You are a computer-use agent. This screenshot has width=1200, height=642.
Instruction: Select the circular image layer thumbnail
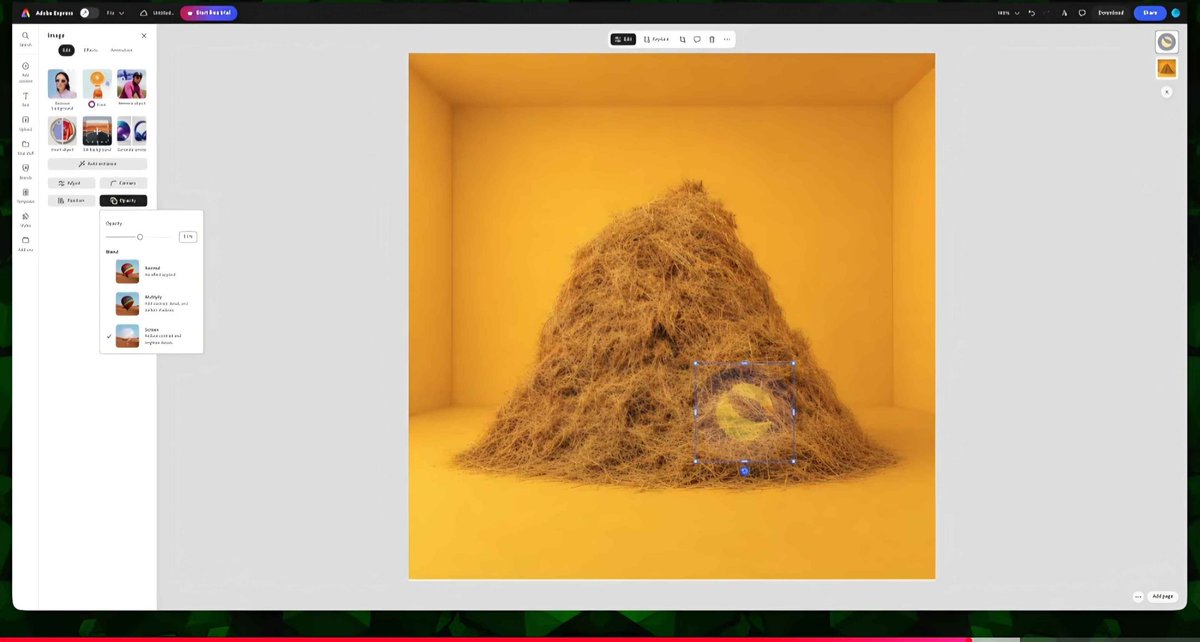[x=1166, y=41]
